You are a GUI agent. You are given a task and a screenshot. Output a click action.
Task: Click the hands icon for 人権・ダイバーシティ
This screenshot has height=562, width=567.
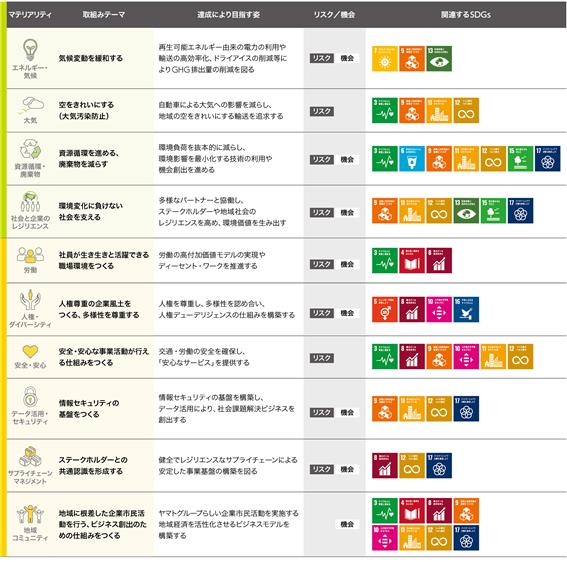[30, 300]
